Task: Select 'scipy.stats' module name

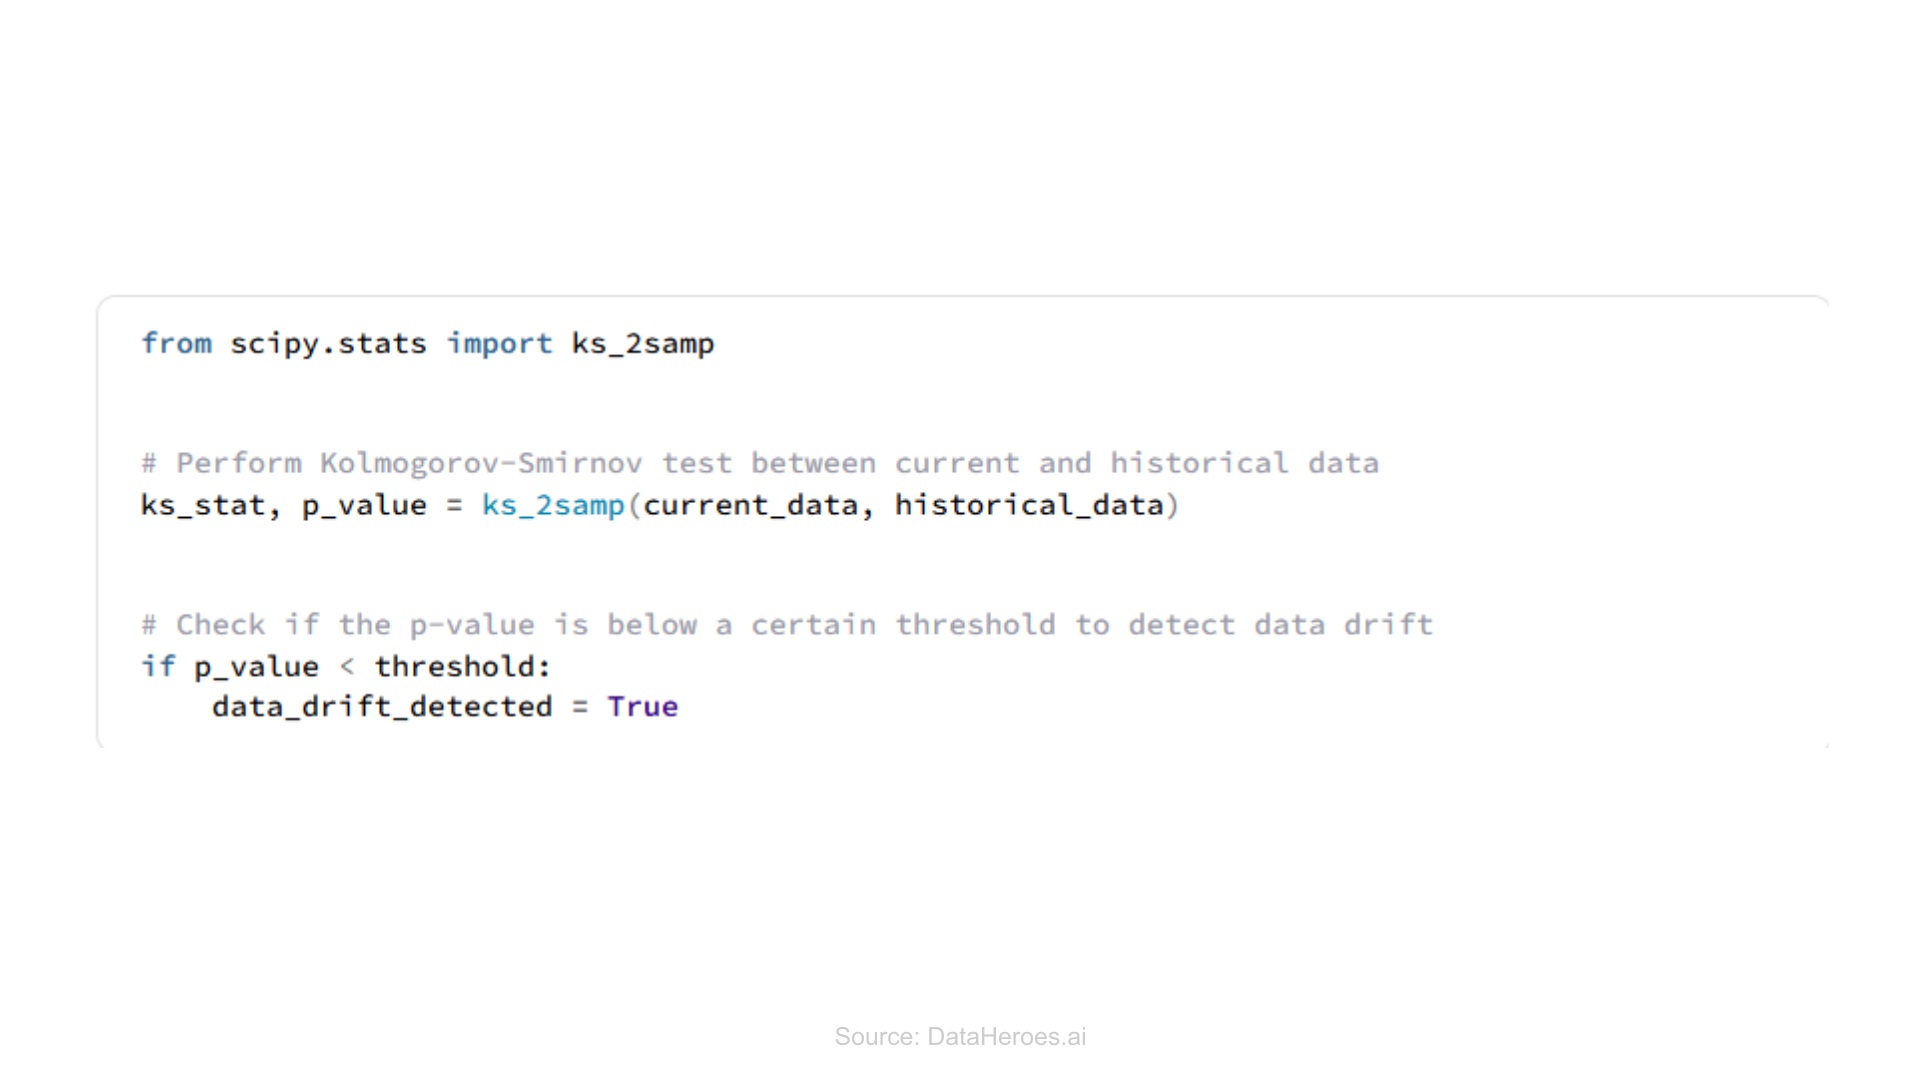Action: click(328, 345)
